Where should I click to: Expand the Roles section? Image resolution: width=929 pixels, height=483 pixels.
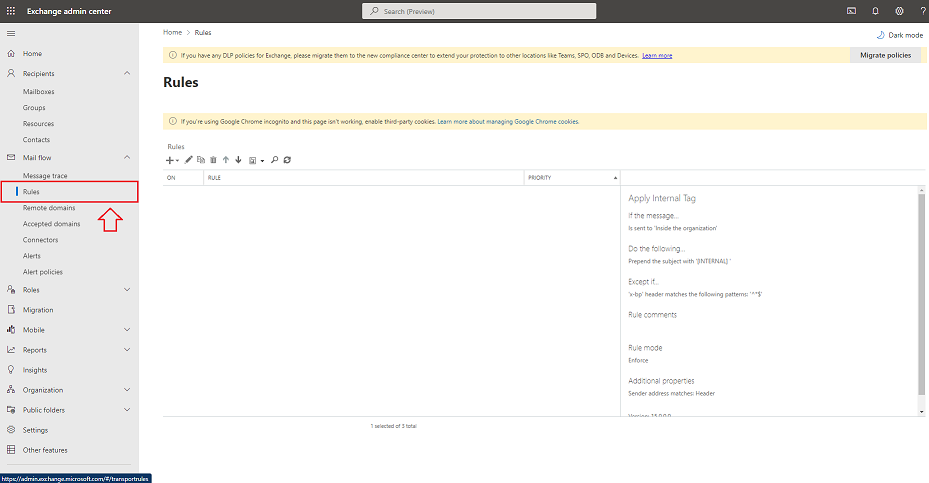tap(127, 290)
